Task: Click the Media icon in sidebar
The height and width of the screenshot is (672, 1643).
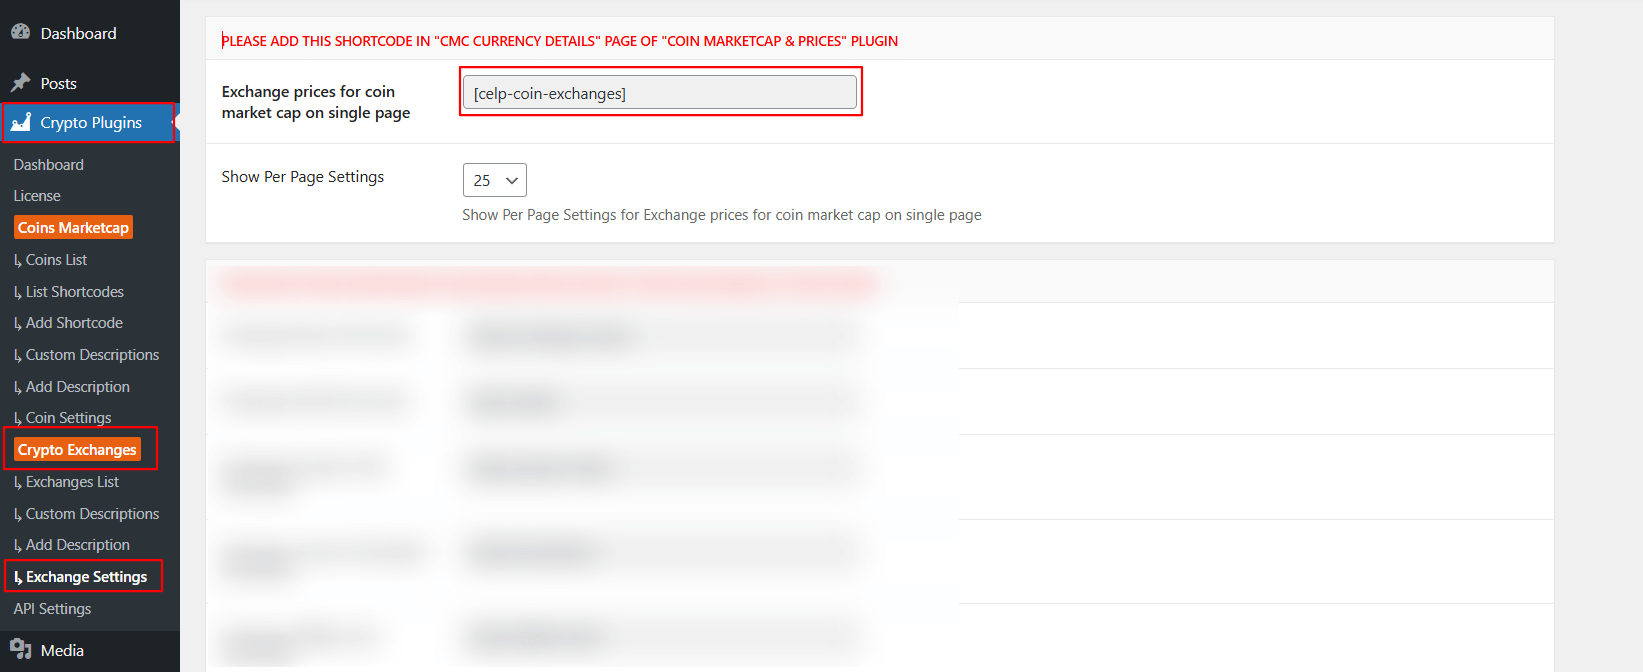Action: pyautogui.click(x=20, y=649)
